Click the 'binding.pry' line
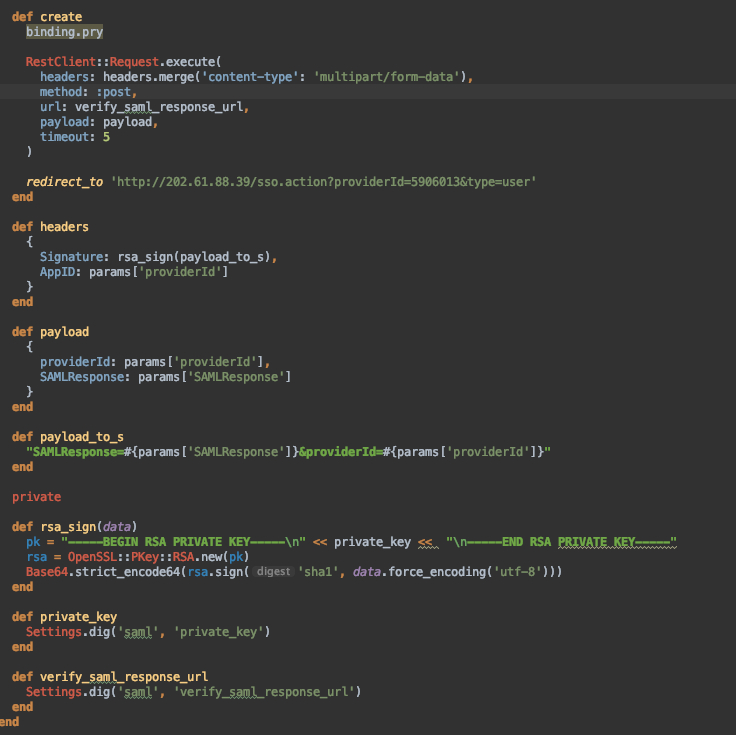This screenshot has width=736, height=735. (64, 32)
